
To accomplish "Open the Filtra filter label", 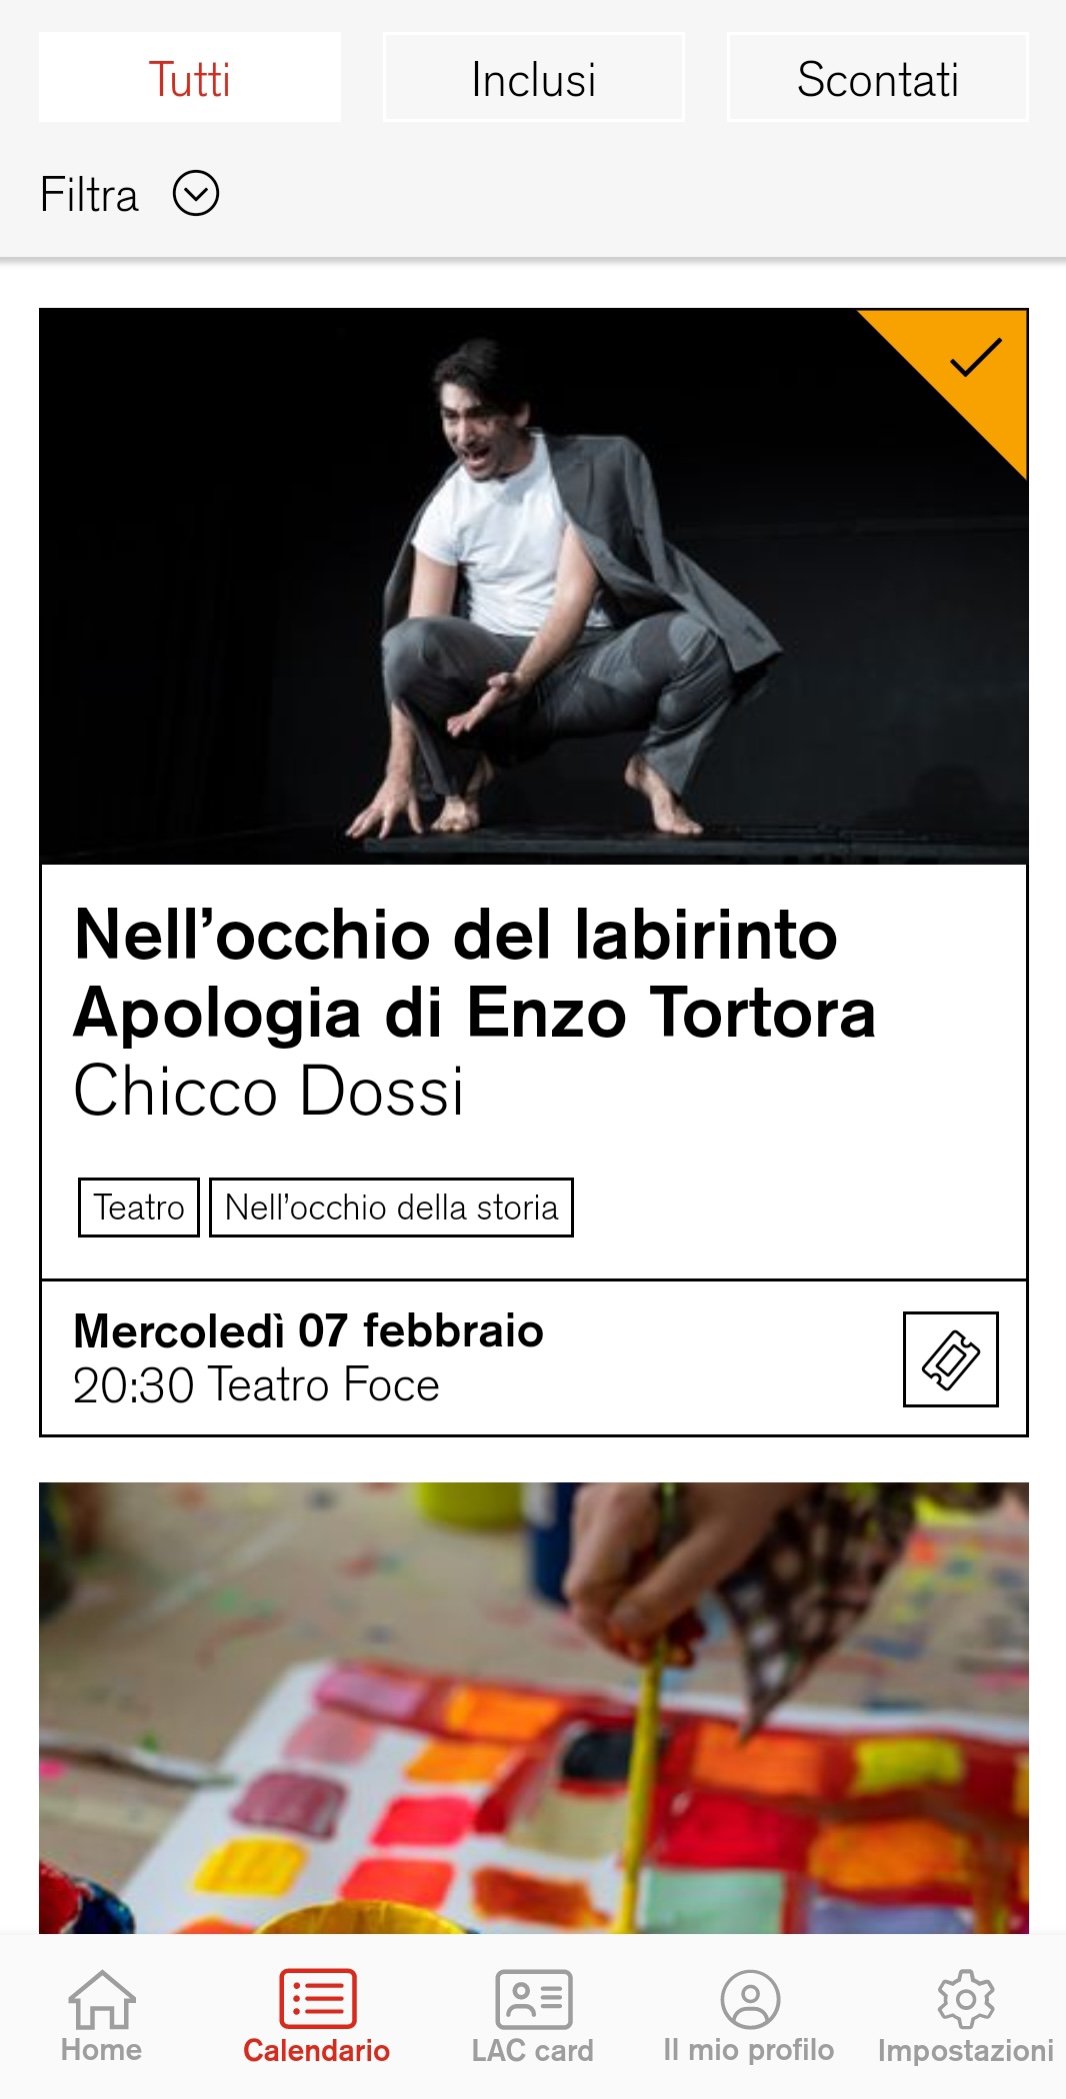I will [x=89, y=194].
